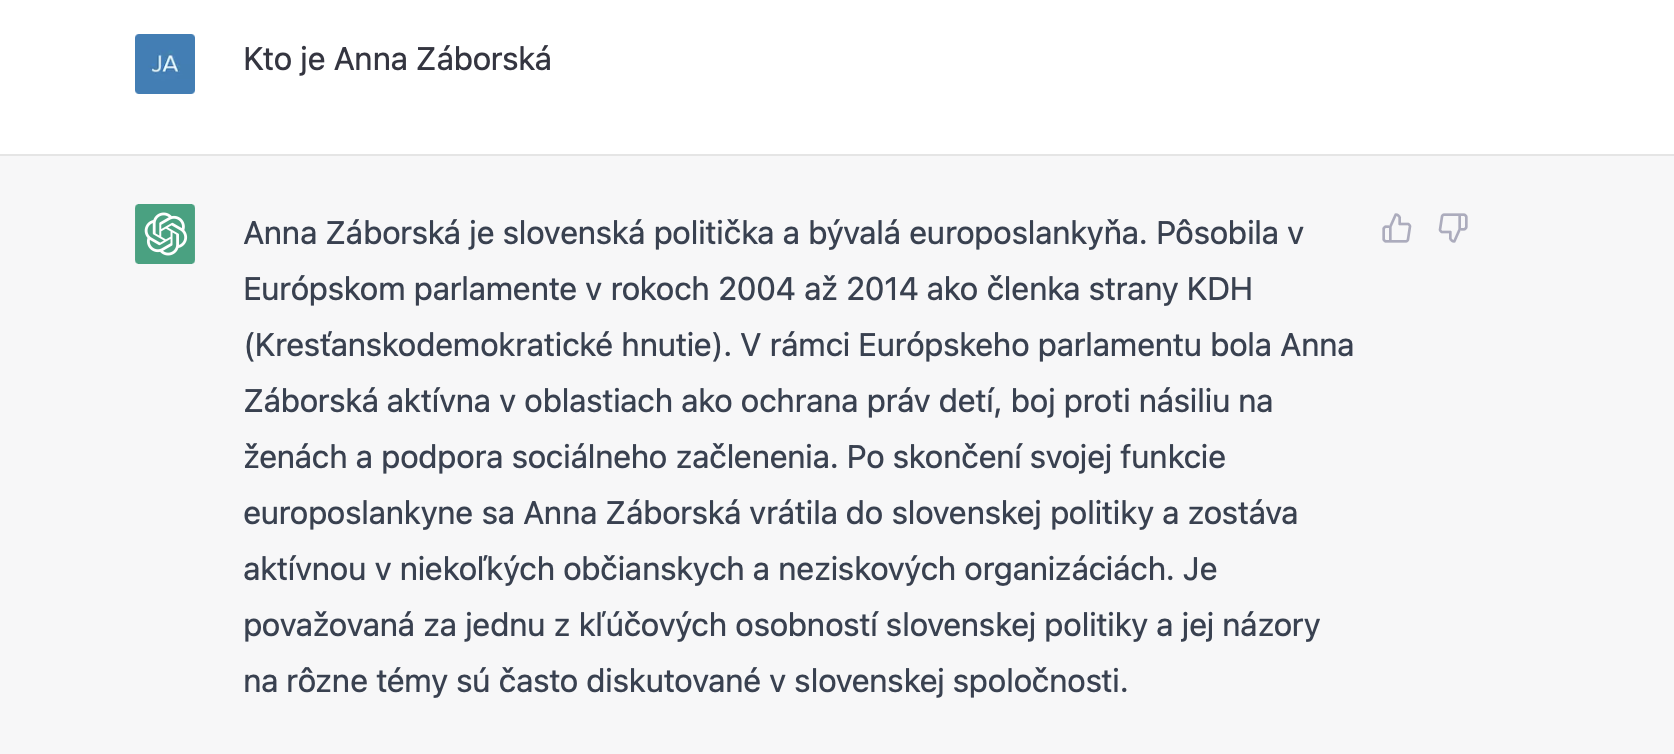Click the user prompt "Kto je Anna Záborská"
The width and height of the screenshot is (1674, 754).
(x=397, y=60)
